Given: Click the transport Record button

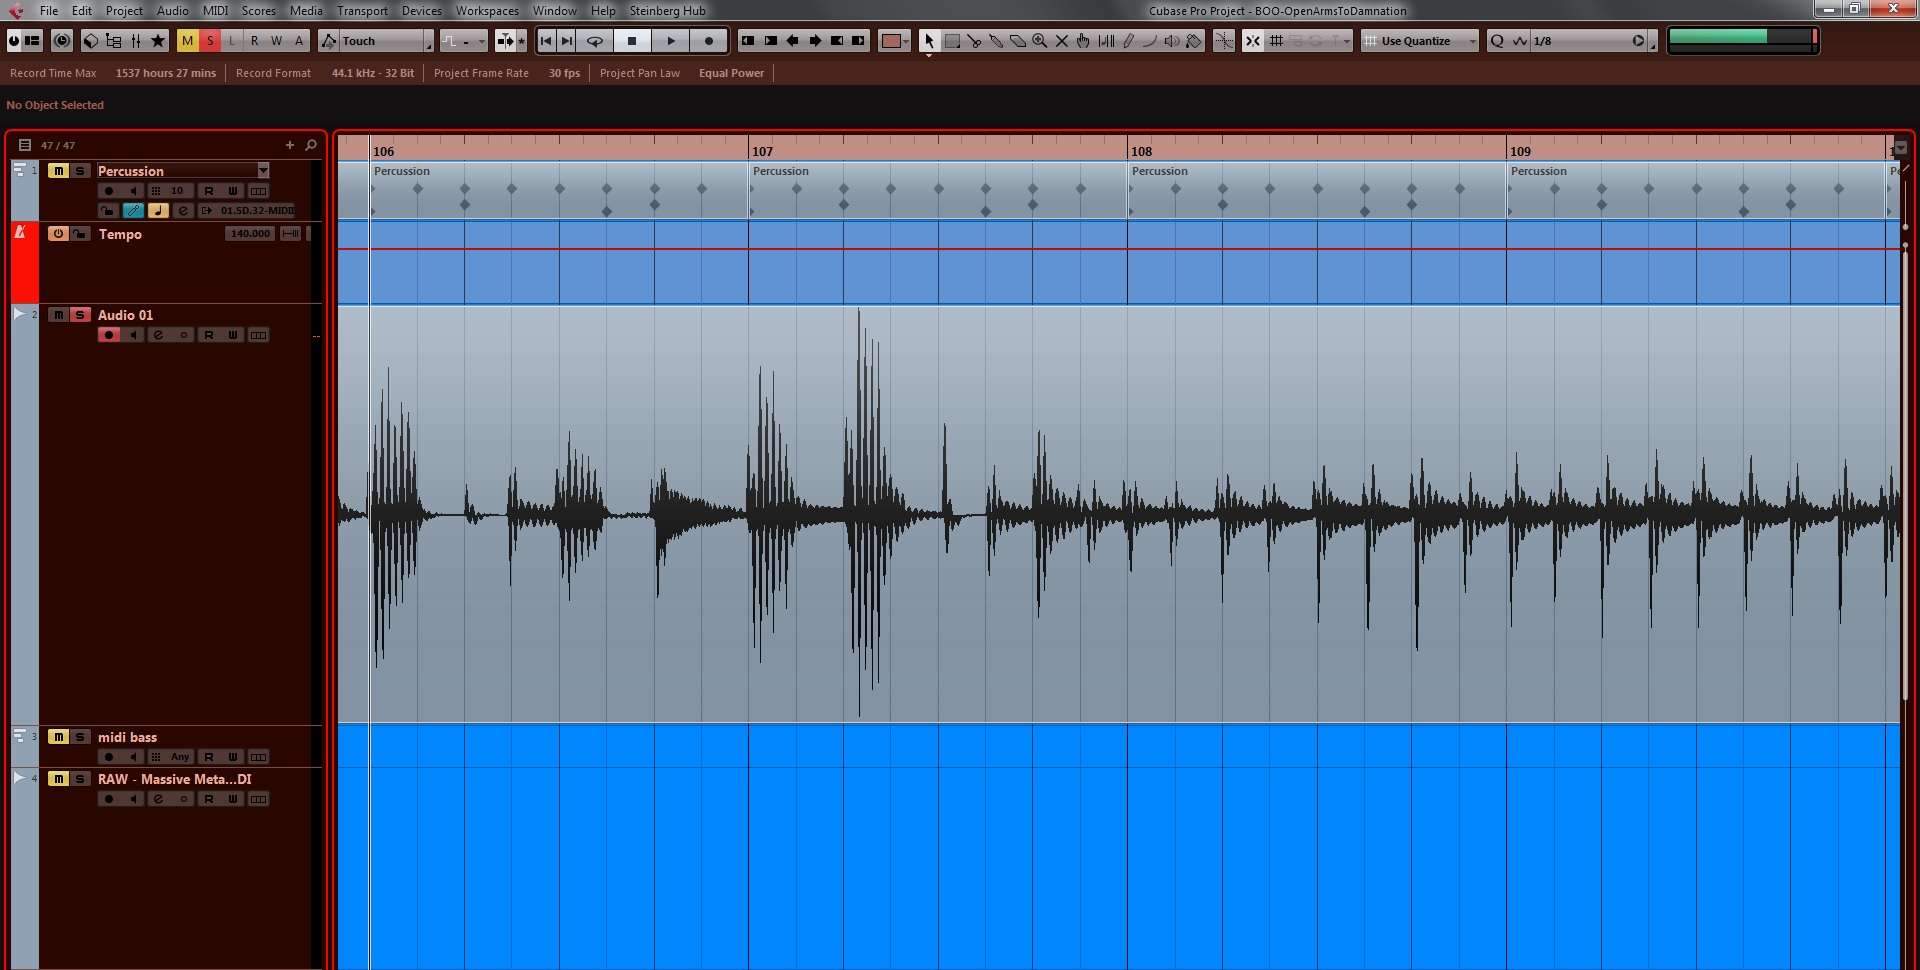Looking at the screenshot, I should point(709,41).
